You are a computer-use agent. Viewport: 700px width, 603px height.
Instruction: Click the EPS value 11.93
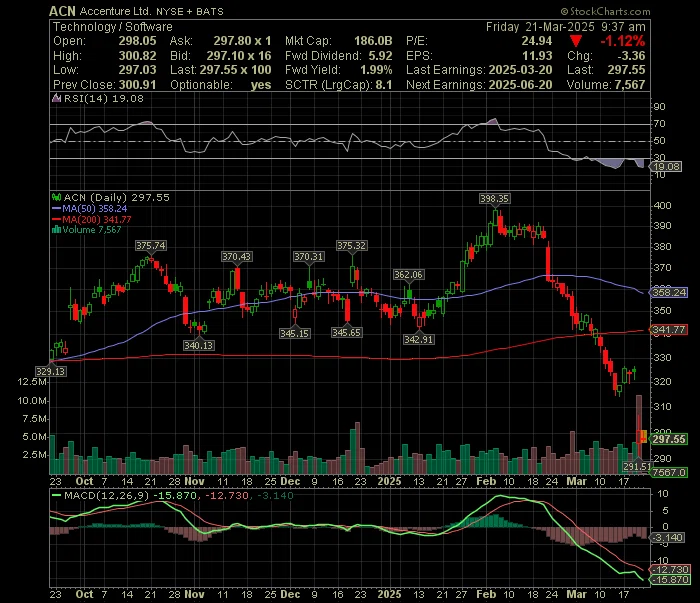[538, 56]
